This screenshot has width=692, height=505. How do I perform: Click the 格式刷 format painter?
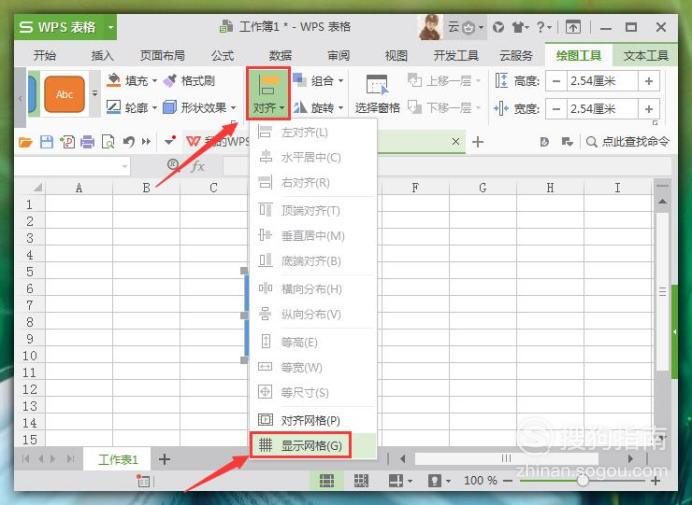point(189,81)
